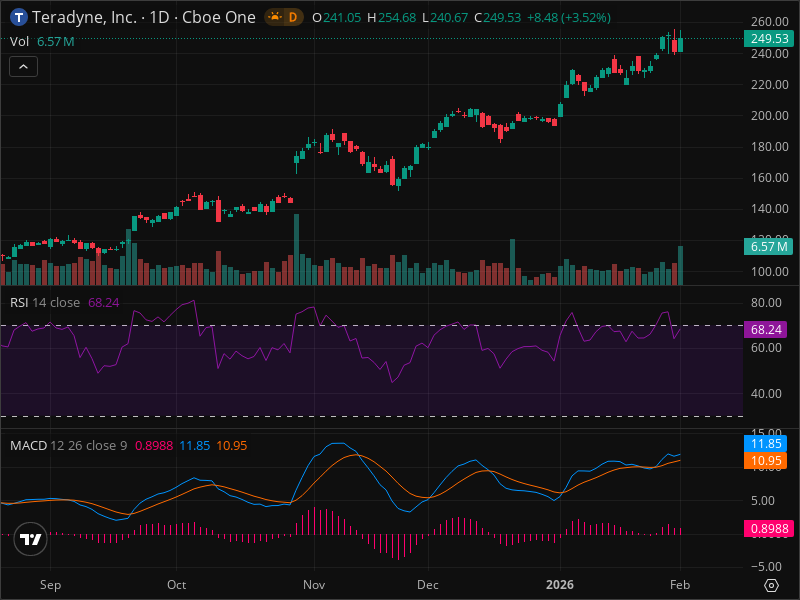This screenshot has height=600, width=800.
Task: Open the TradingView logo at bottom left
Action: pyautogui.click(x=31, y=539)
